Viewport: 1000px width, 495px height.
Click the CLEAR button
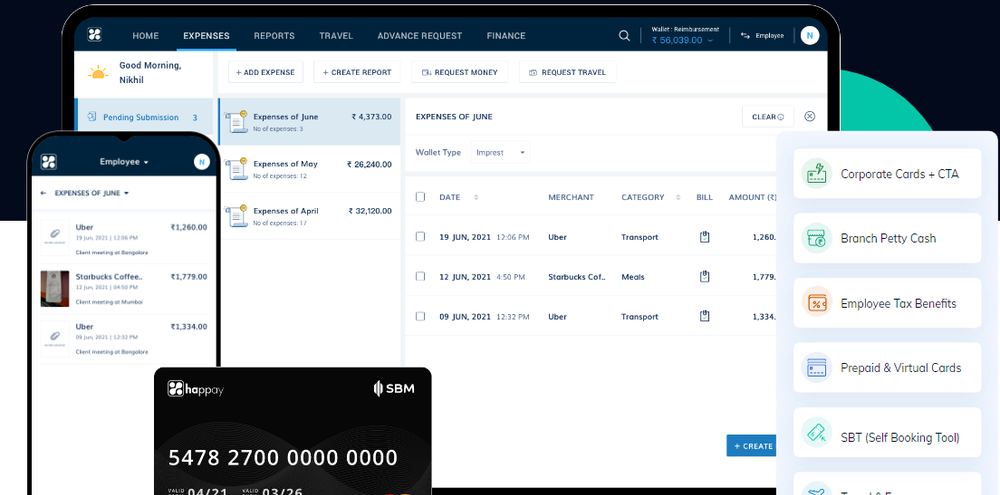coord(768,117)
